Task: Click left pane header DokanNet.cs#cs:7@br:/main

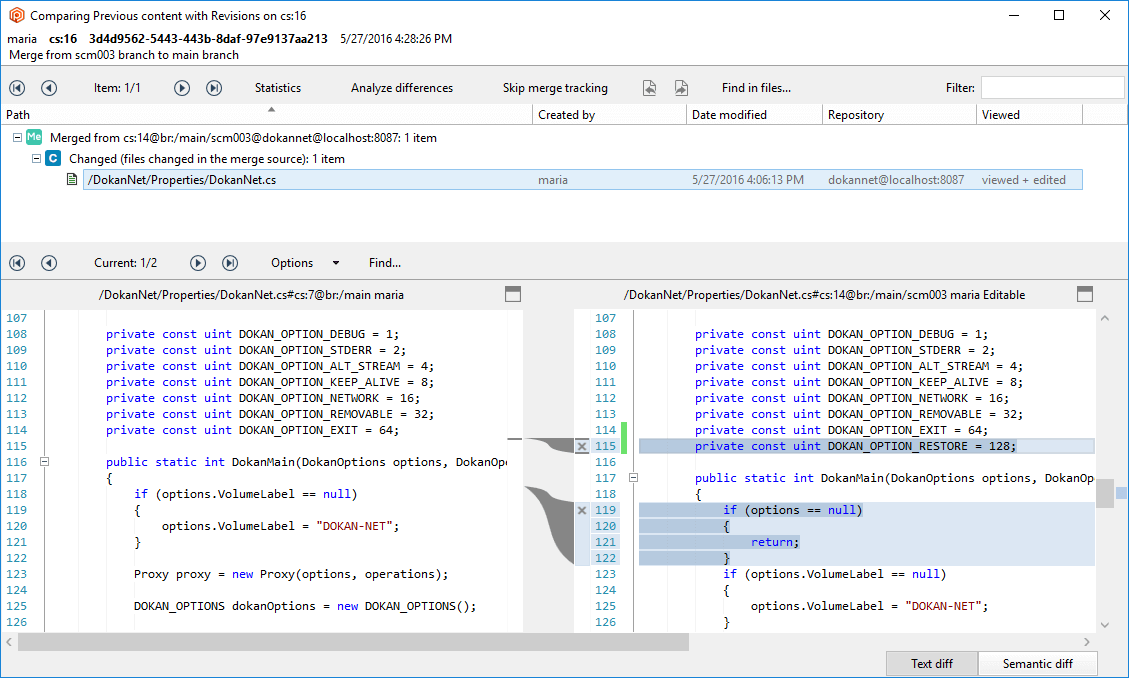Action: pos(251,294)
